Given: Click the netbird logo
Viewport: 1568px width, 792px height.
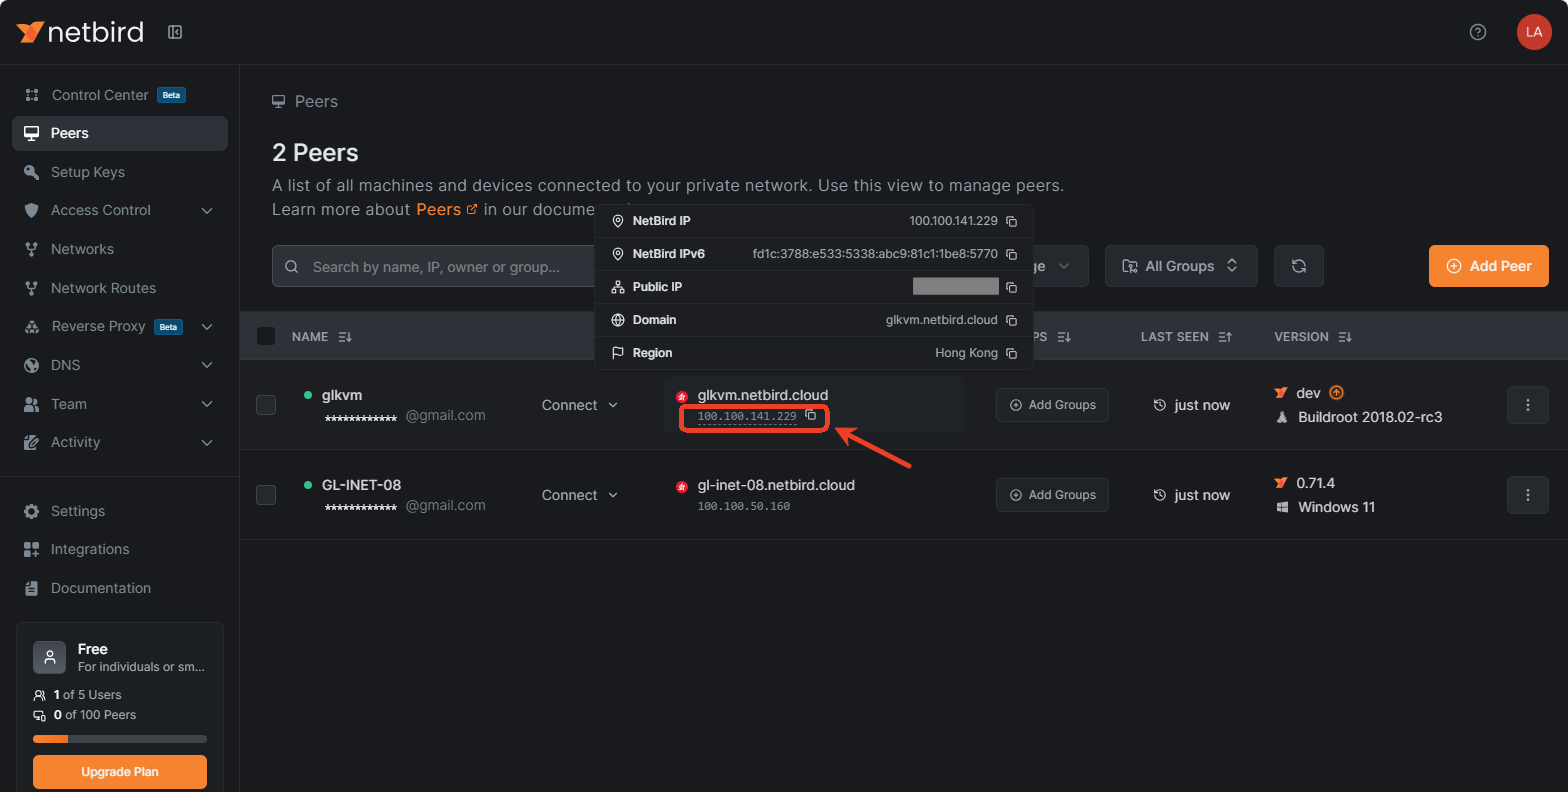Looking at the screenshot, I should point(80,32).
